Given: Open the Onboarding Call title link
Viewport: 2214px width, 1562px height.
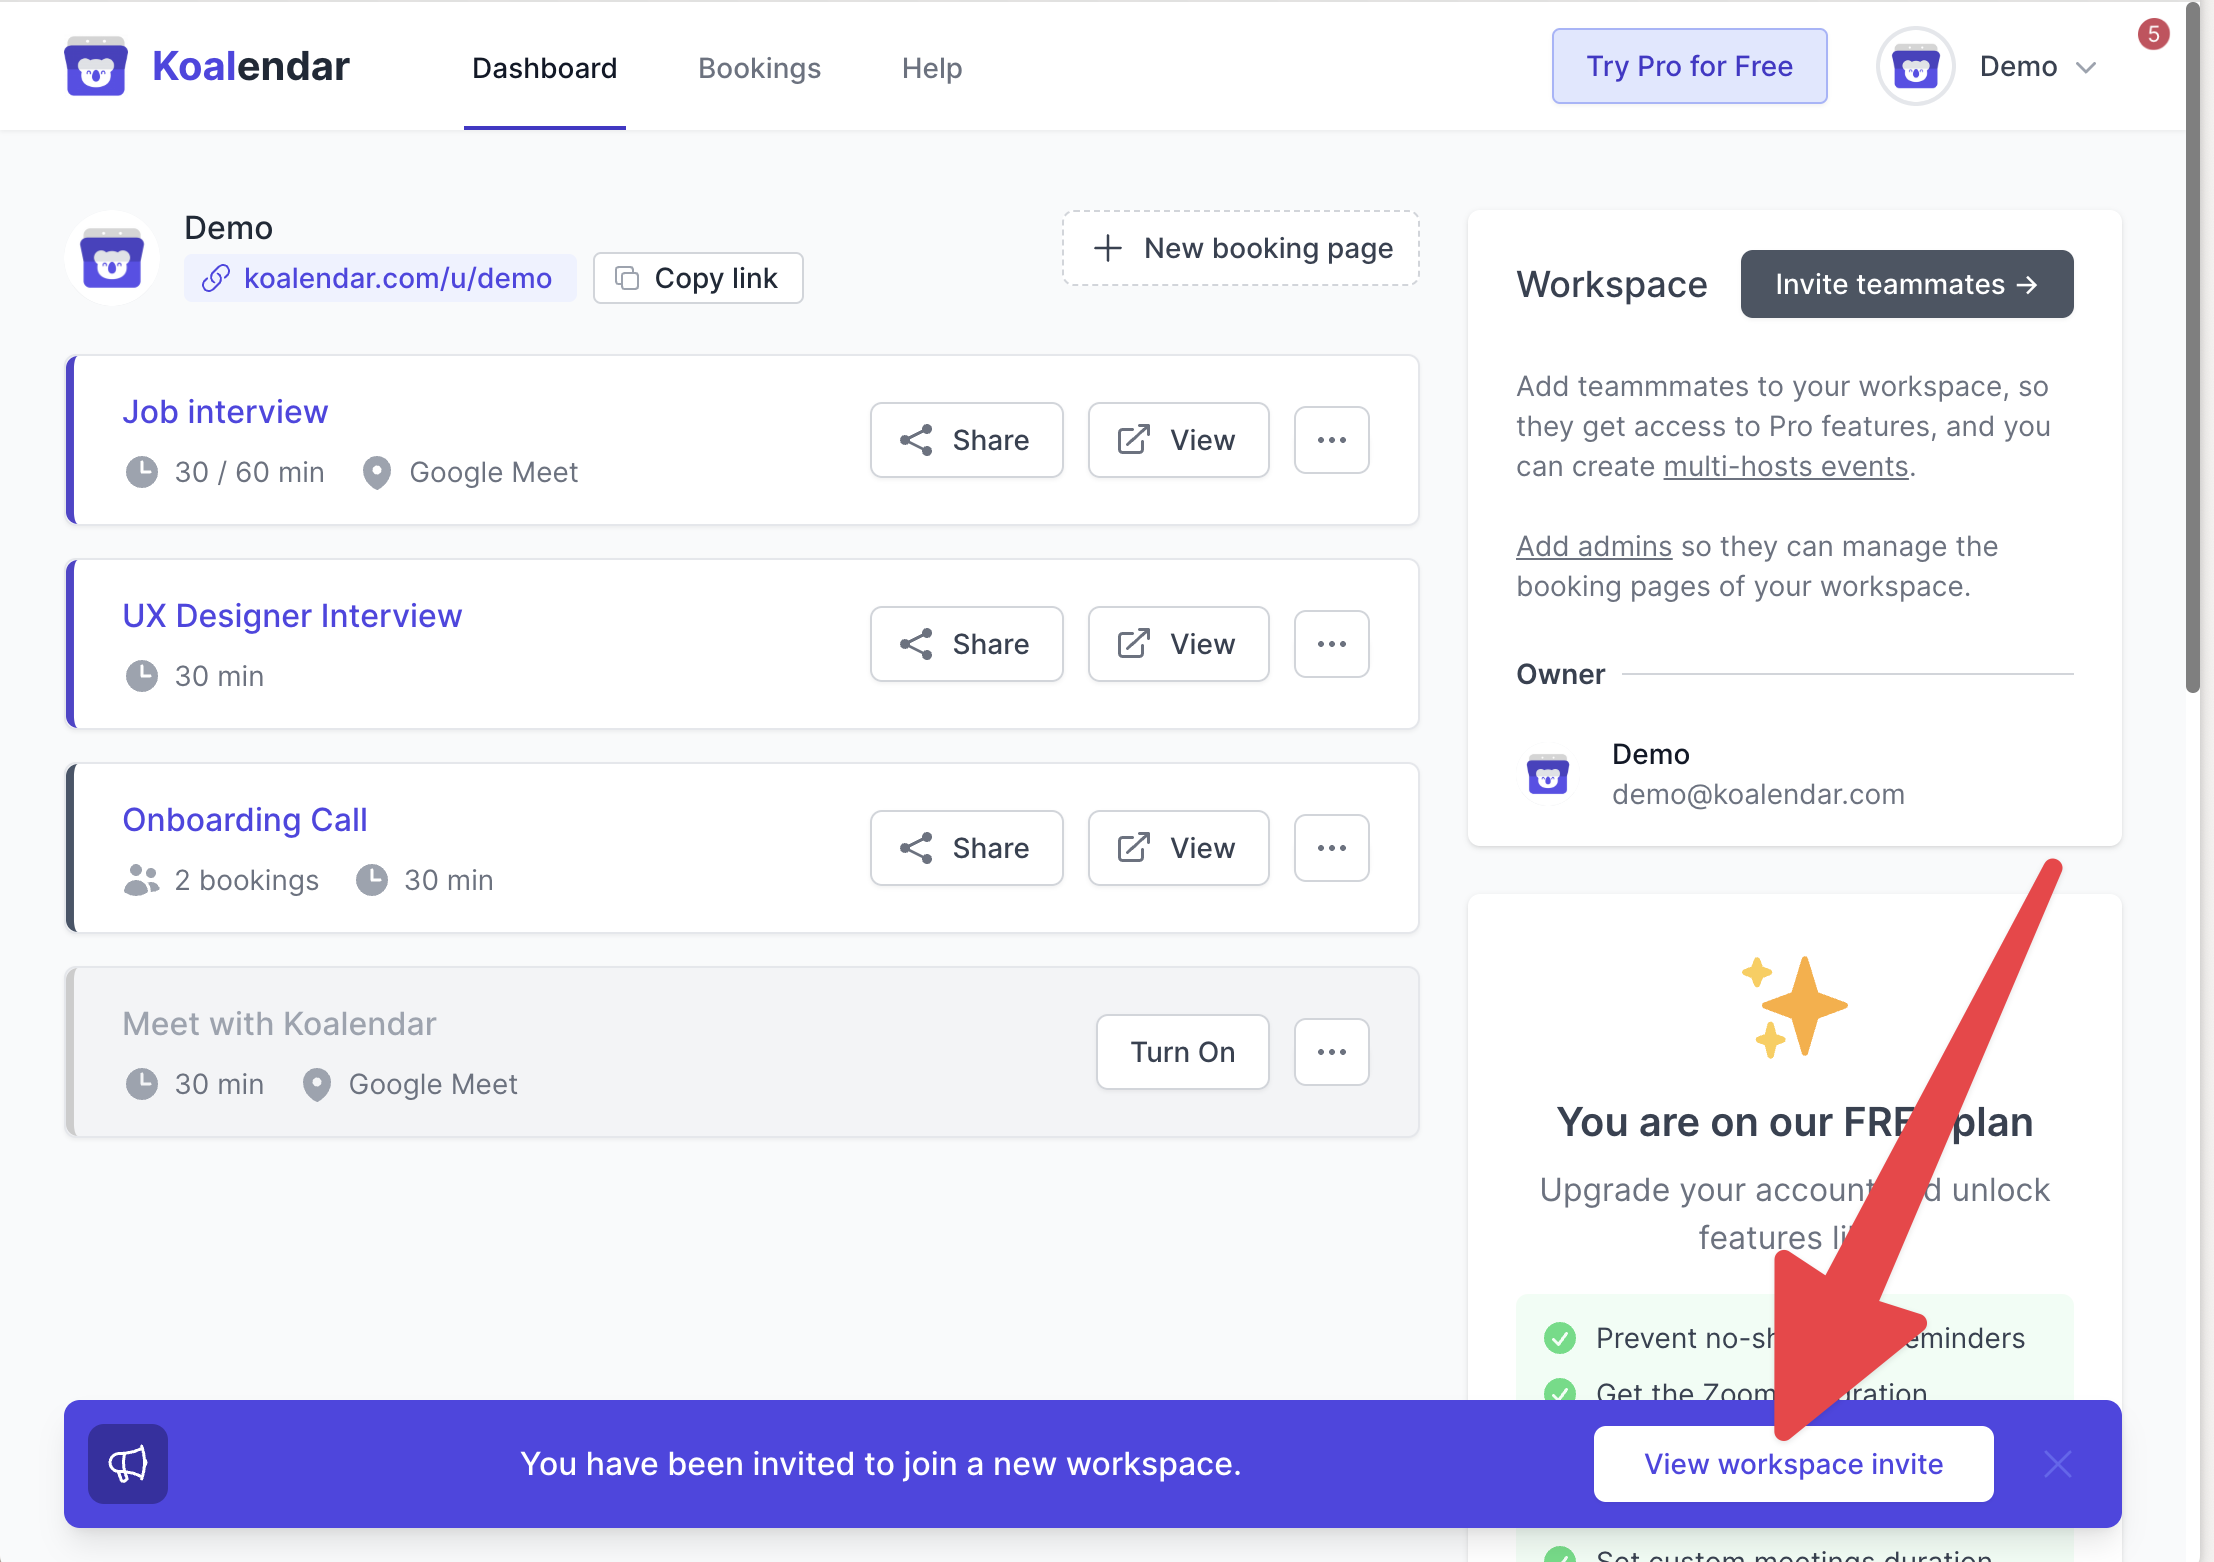Looking at the screenshot, I should point(245,820).
